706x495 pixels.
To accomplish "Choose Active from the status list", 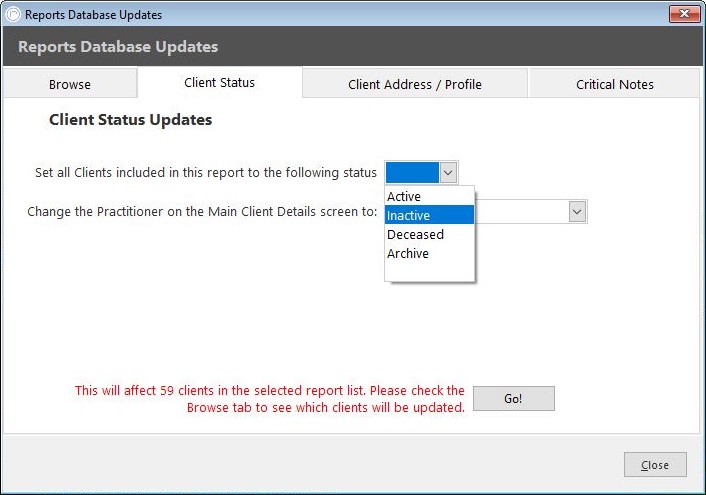I will (430, 196).
